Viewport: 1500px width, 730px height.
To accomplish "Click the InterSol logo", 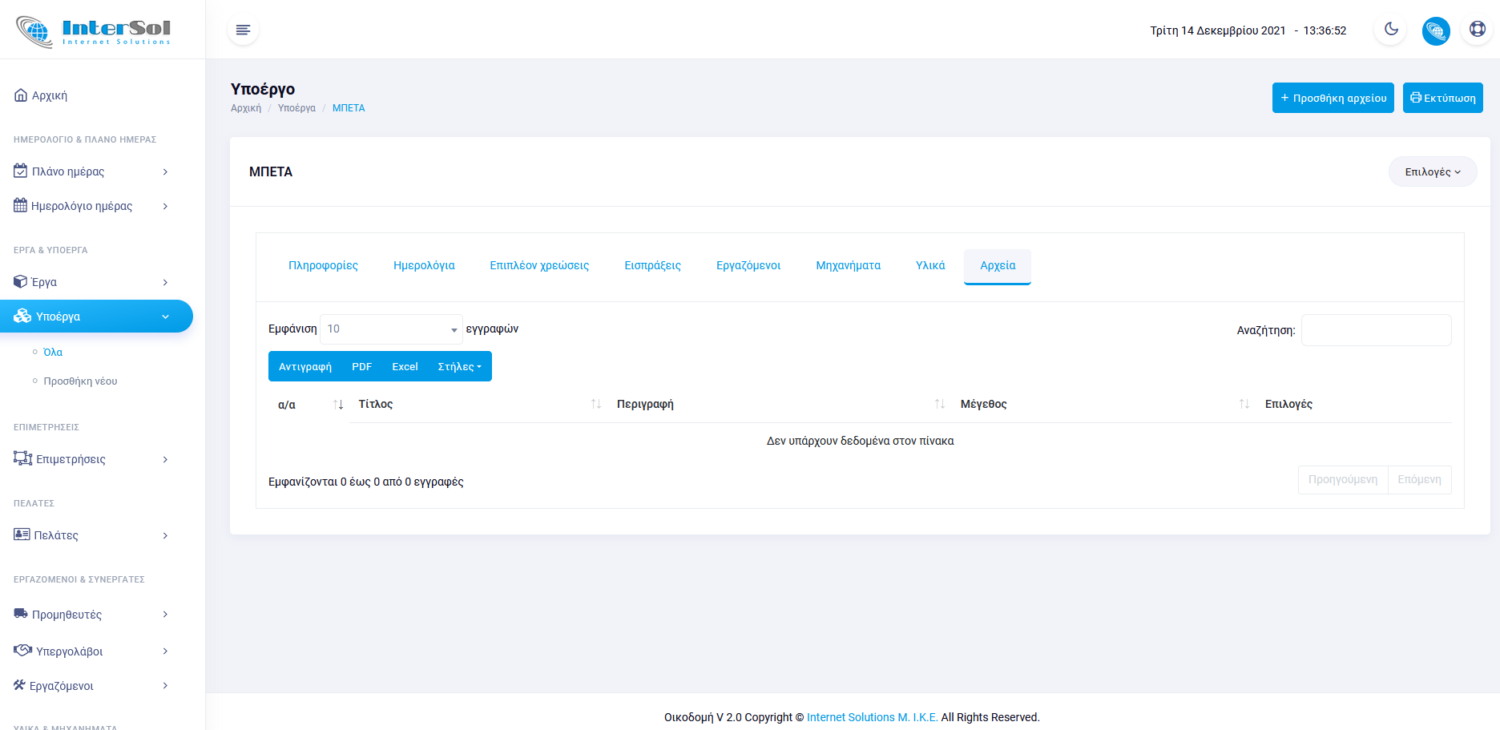I will [95, 30].
